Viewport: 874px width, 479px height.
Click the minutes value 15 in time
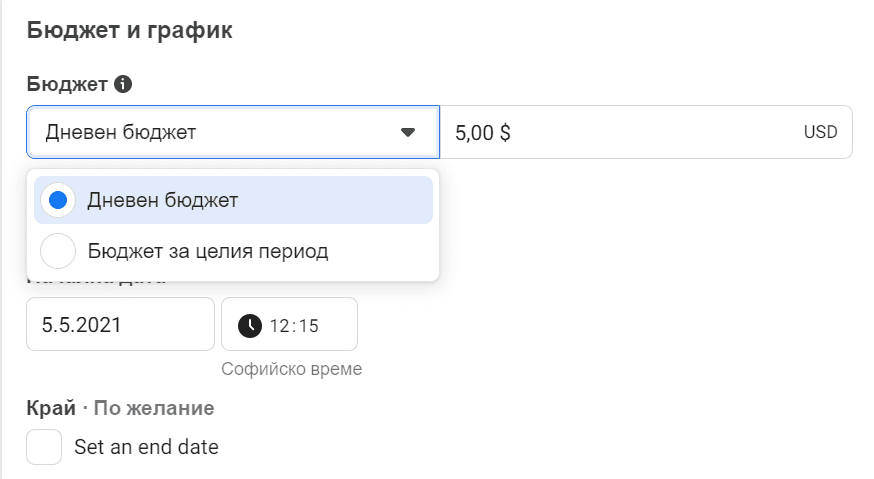coord(309,325)
